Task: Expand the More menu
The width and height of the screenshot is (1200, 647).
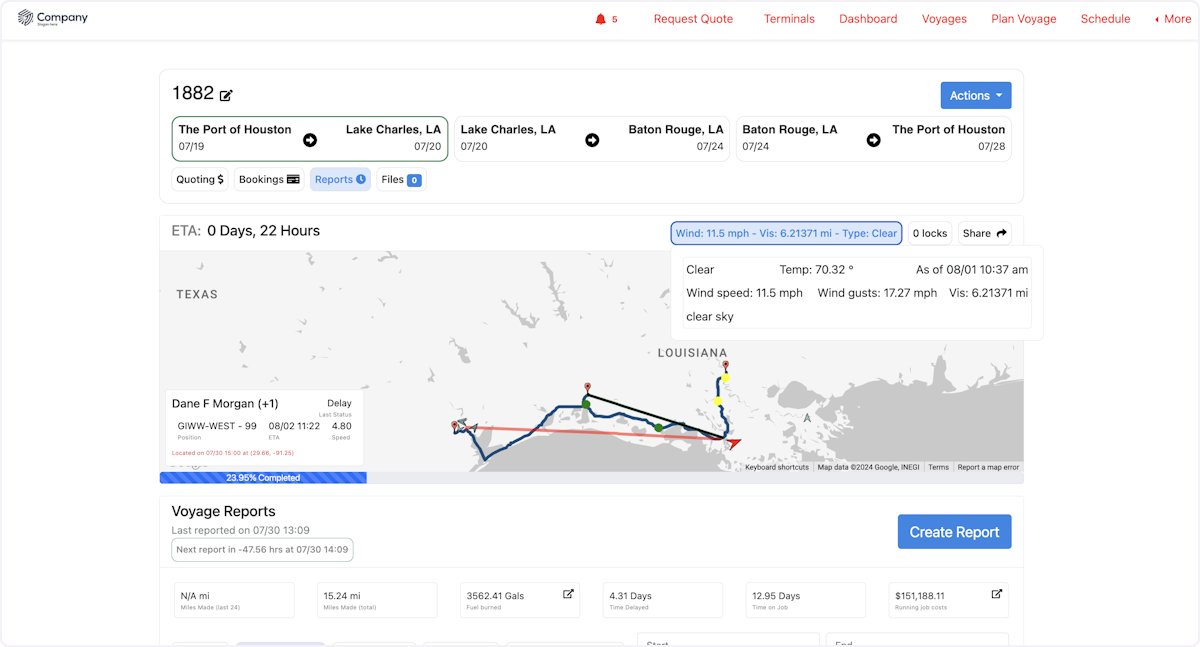Action: [1173, 19]
